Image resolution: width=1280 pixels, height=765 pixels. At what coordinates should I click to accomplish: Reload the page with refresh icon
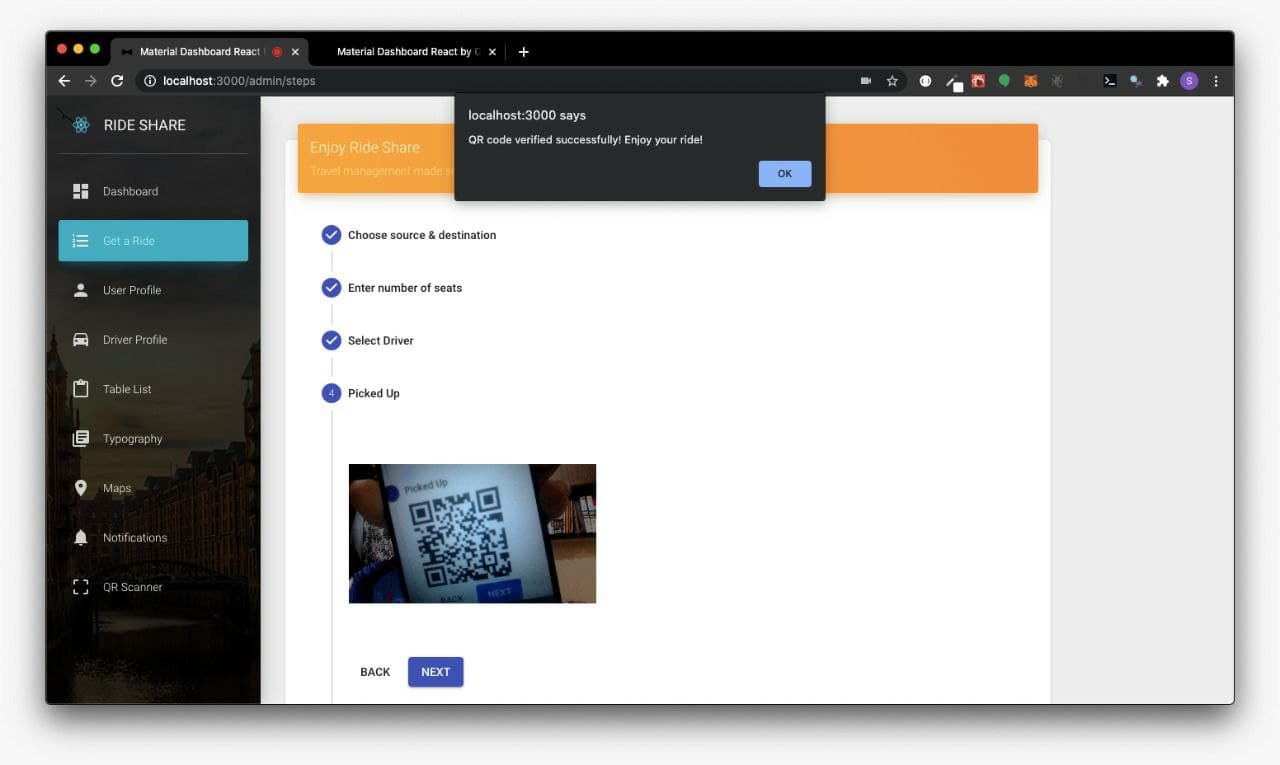(117, 81)
